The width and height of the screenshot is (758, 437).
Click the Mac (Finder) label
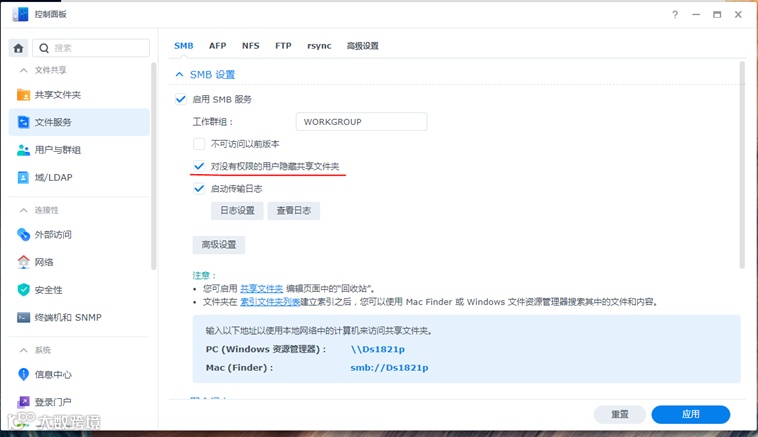pyautogui.click(x=239, y=367)
